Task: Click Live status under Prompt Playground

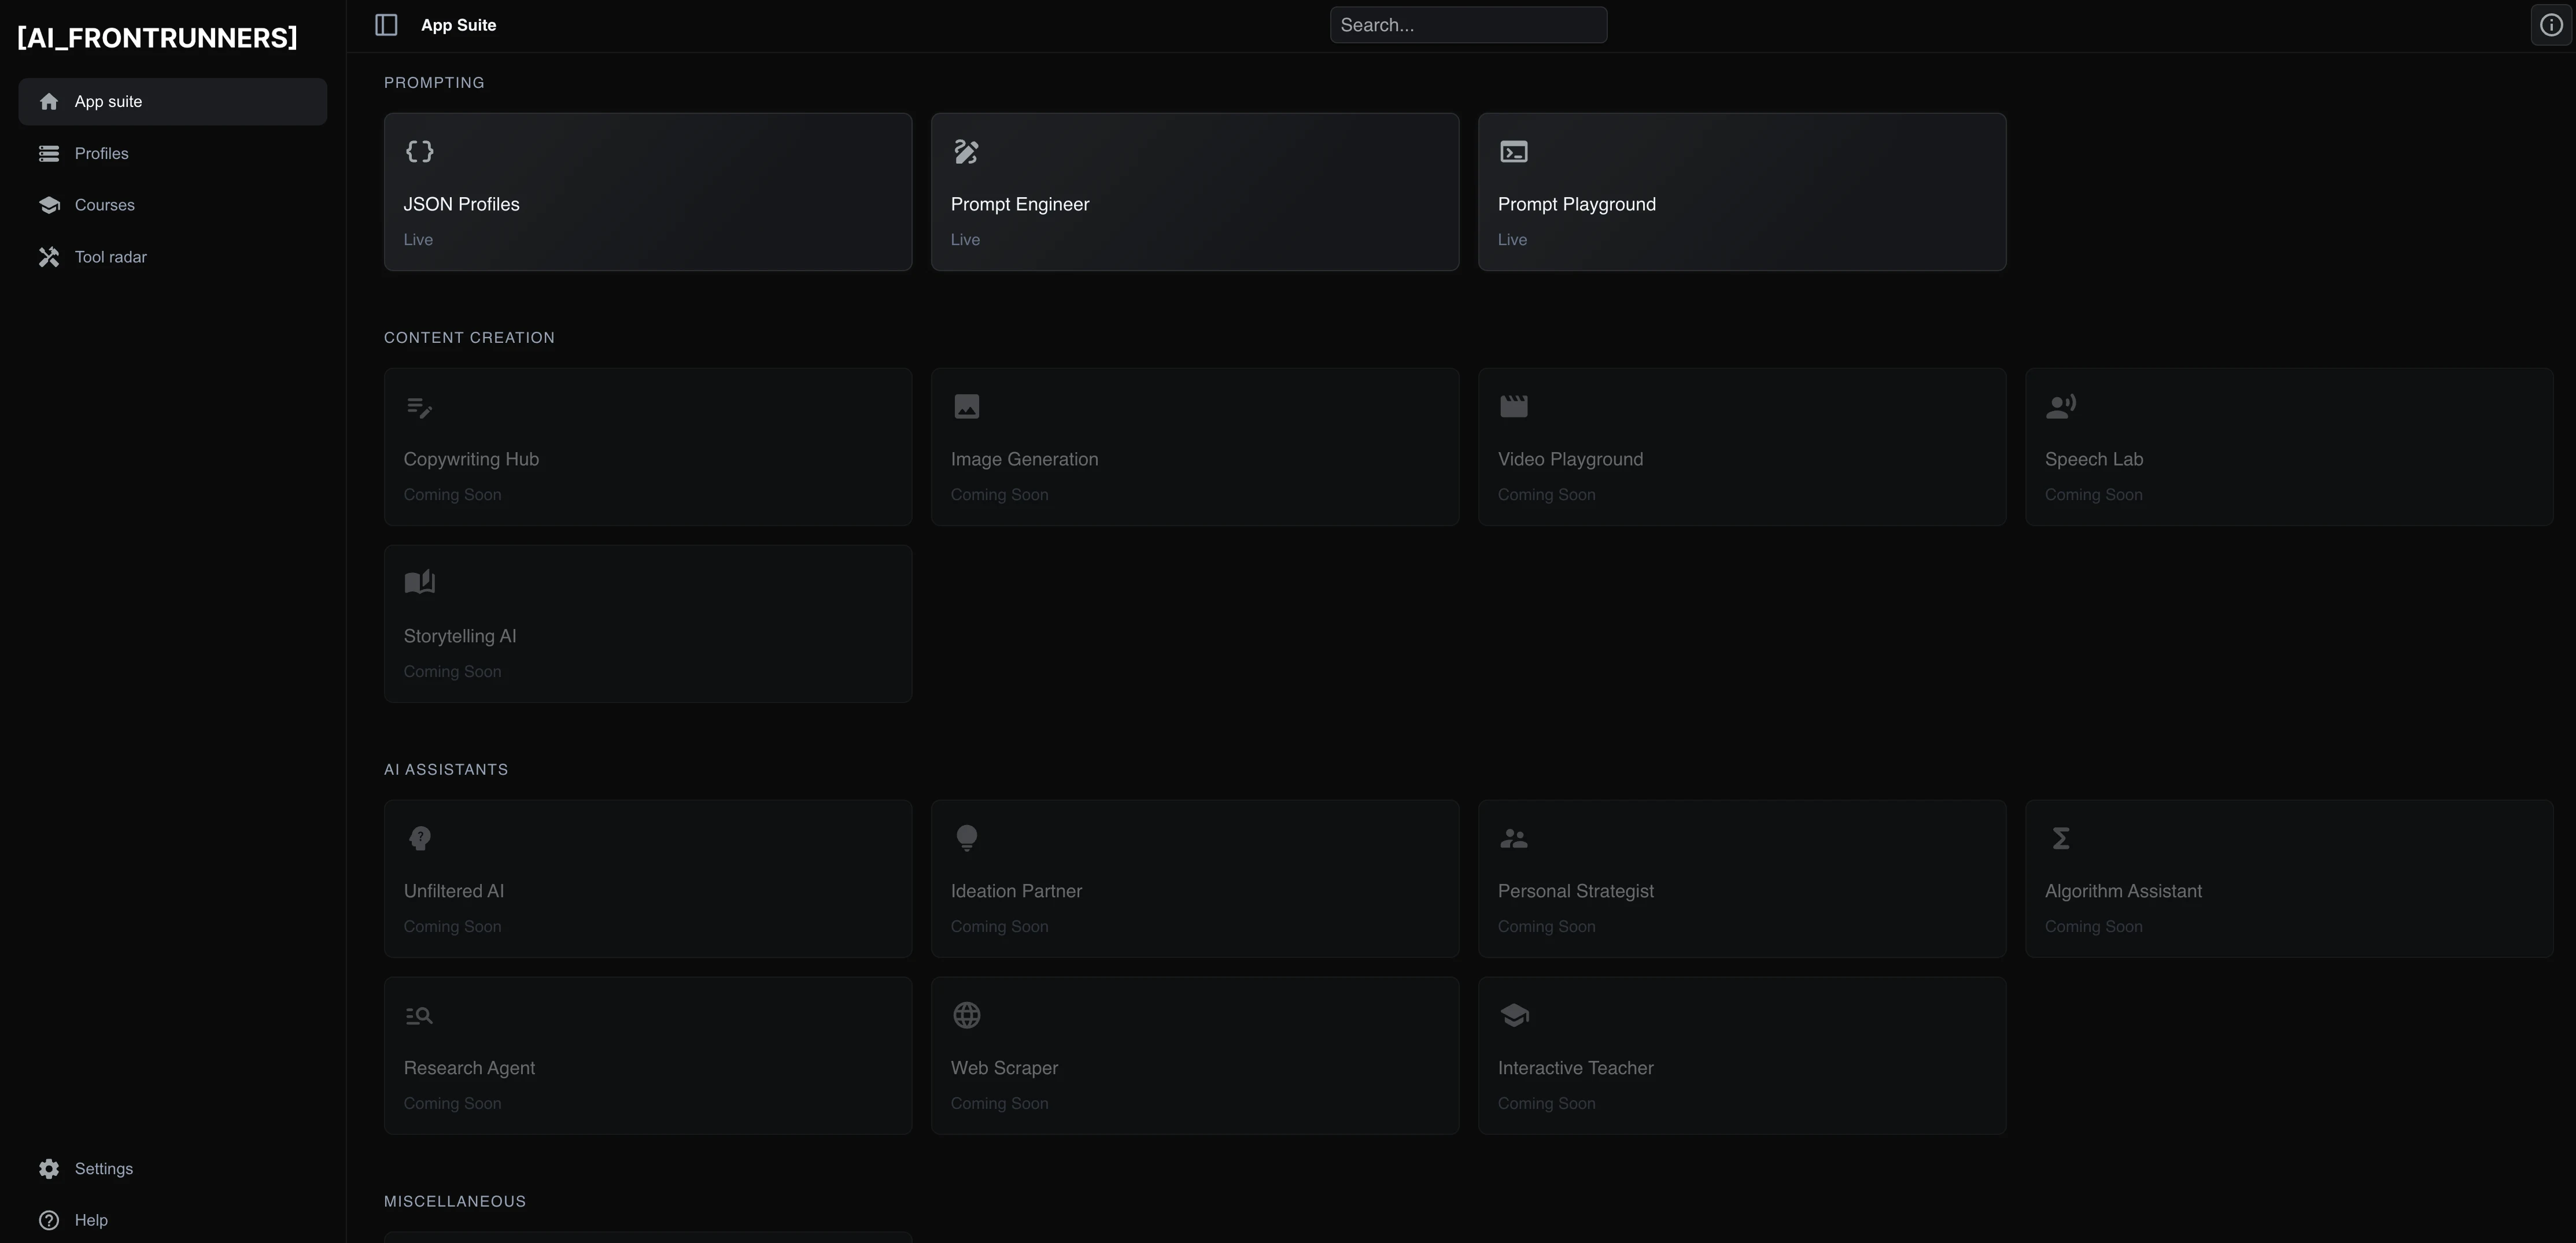Action: click(x=1512, y=240)
